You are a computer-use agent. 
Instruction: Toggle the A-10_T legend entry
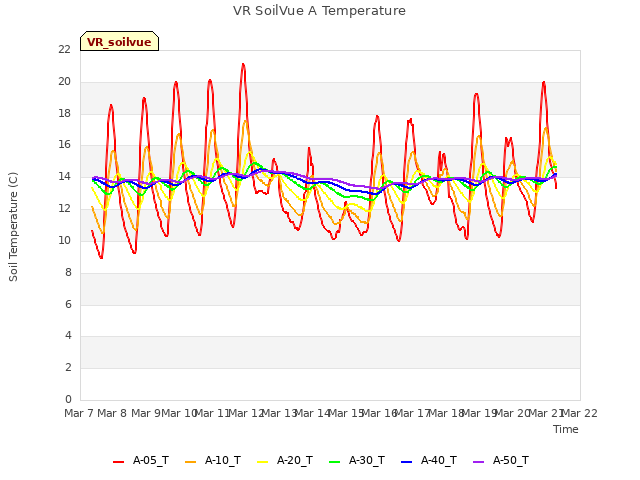[x=213, y=461]
